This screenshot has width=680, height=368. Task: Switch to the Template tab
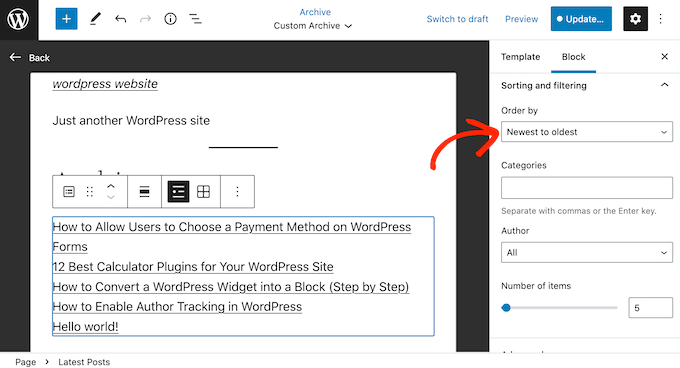(x=520, y=57)
